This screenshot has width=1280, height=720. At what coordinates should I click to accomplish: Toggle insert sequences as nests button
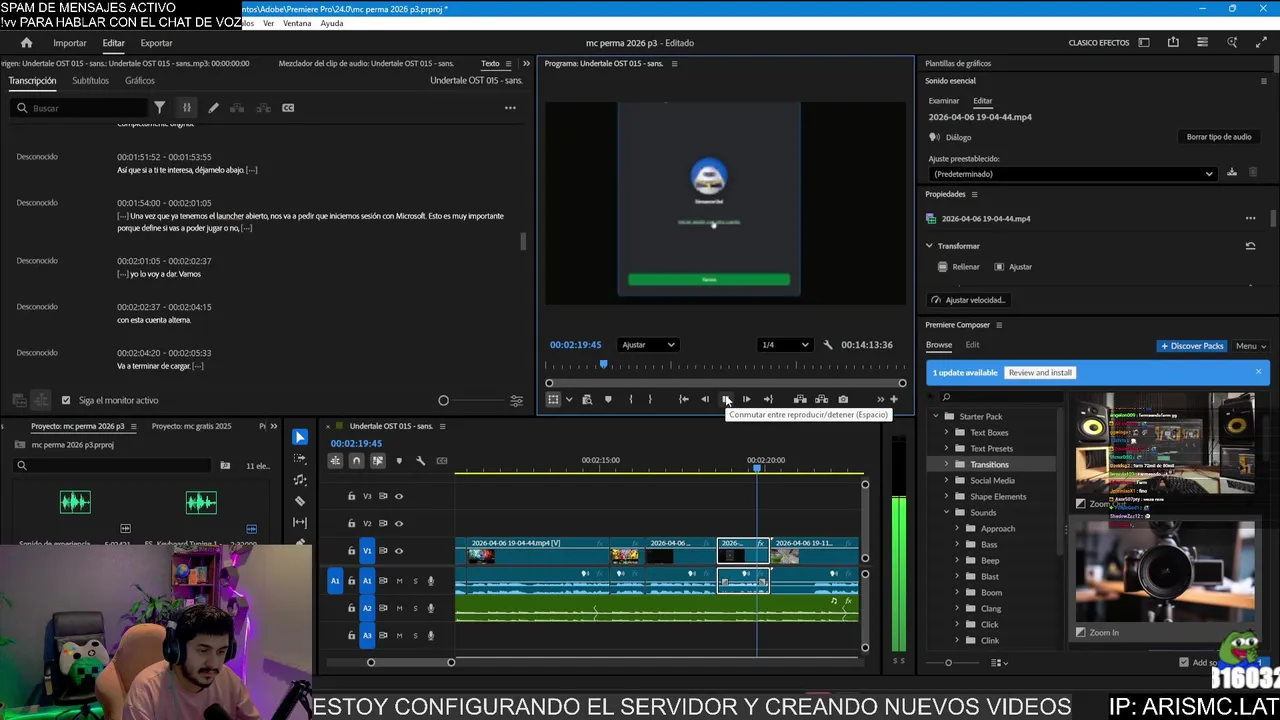(335, 461)
